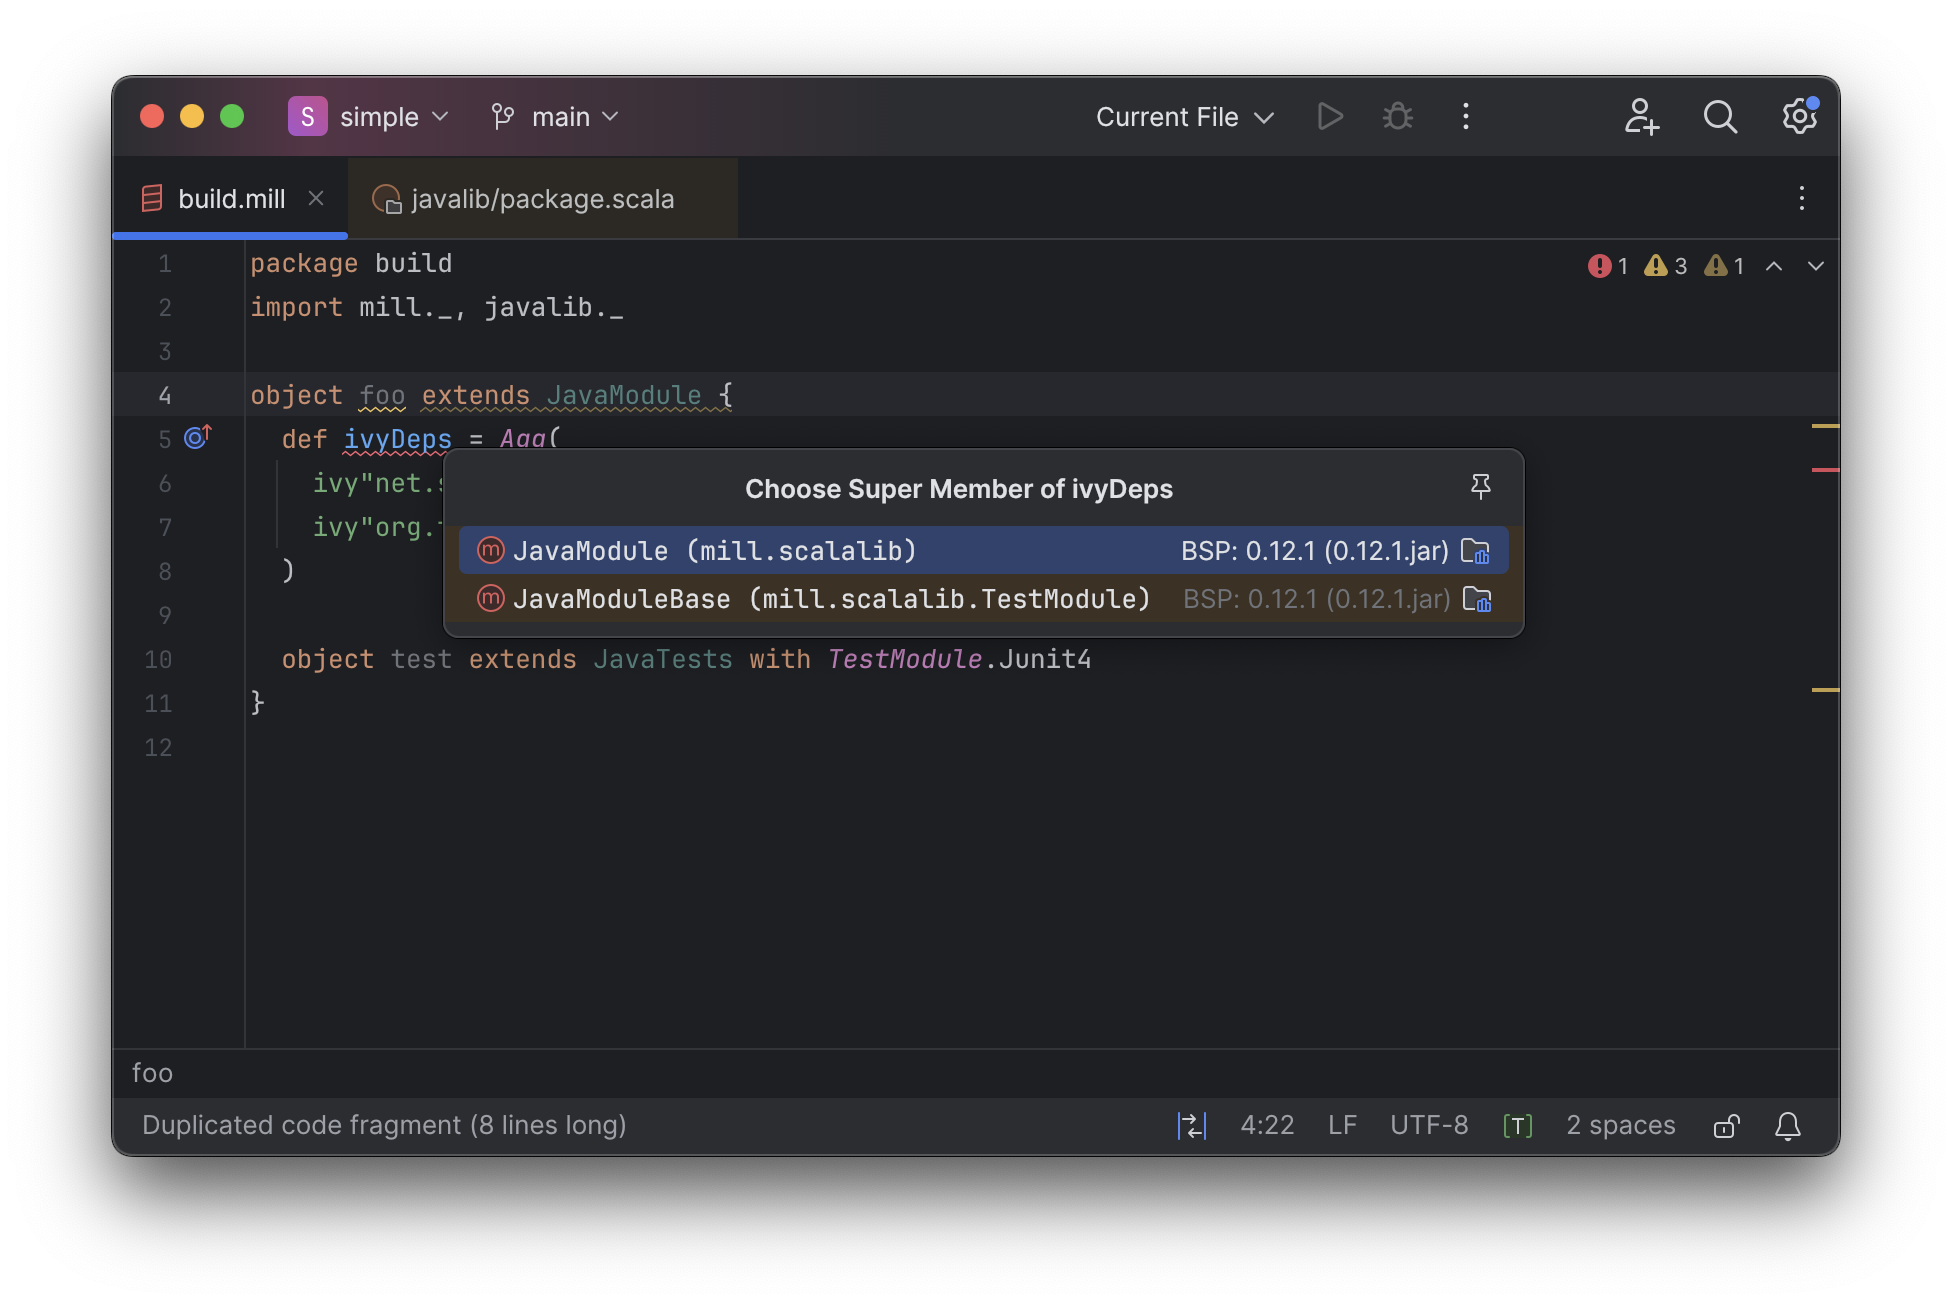
Task: Click on ivyDeps identifier in line 5
Action: tap(397, 439)
